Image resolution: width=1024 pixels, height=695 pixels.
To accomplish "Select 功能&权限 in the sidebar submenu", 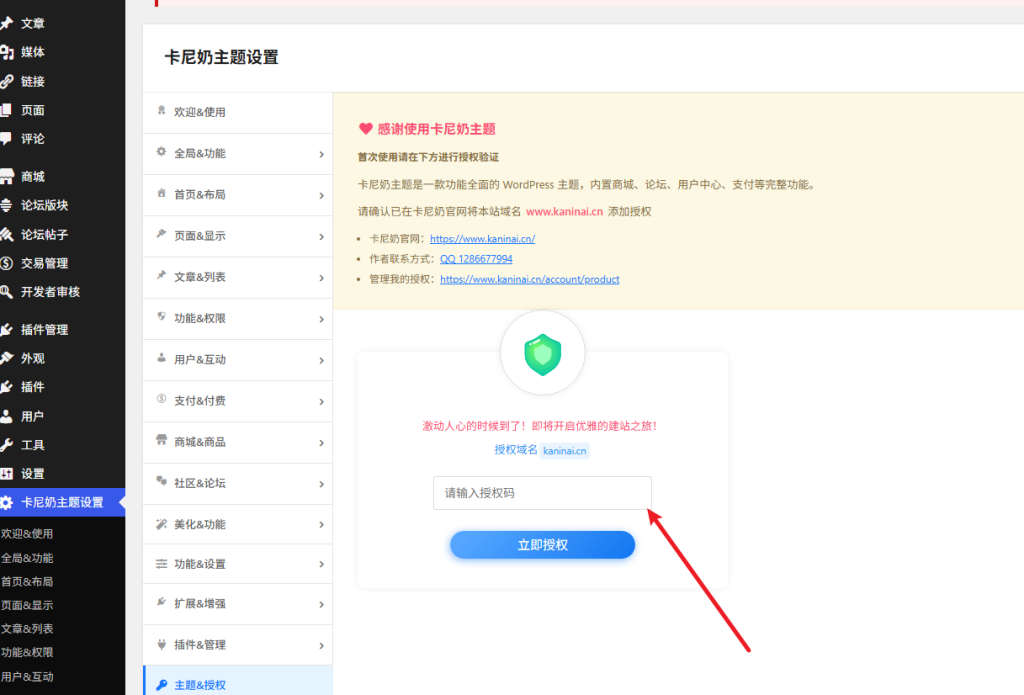I will [27, 652].
